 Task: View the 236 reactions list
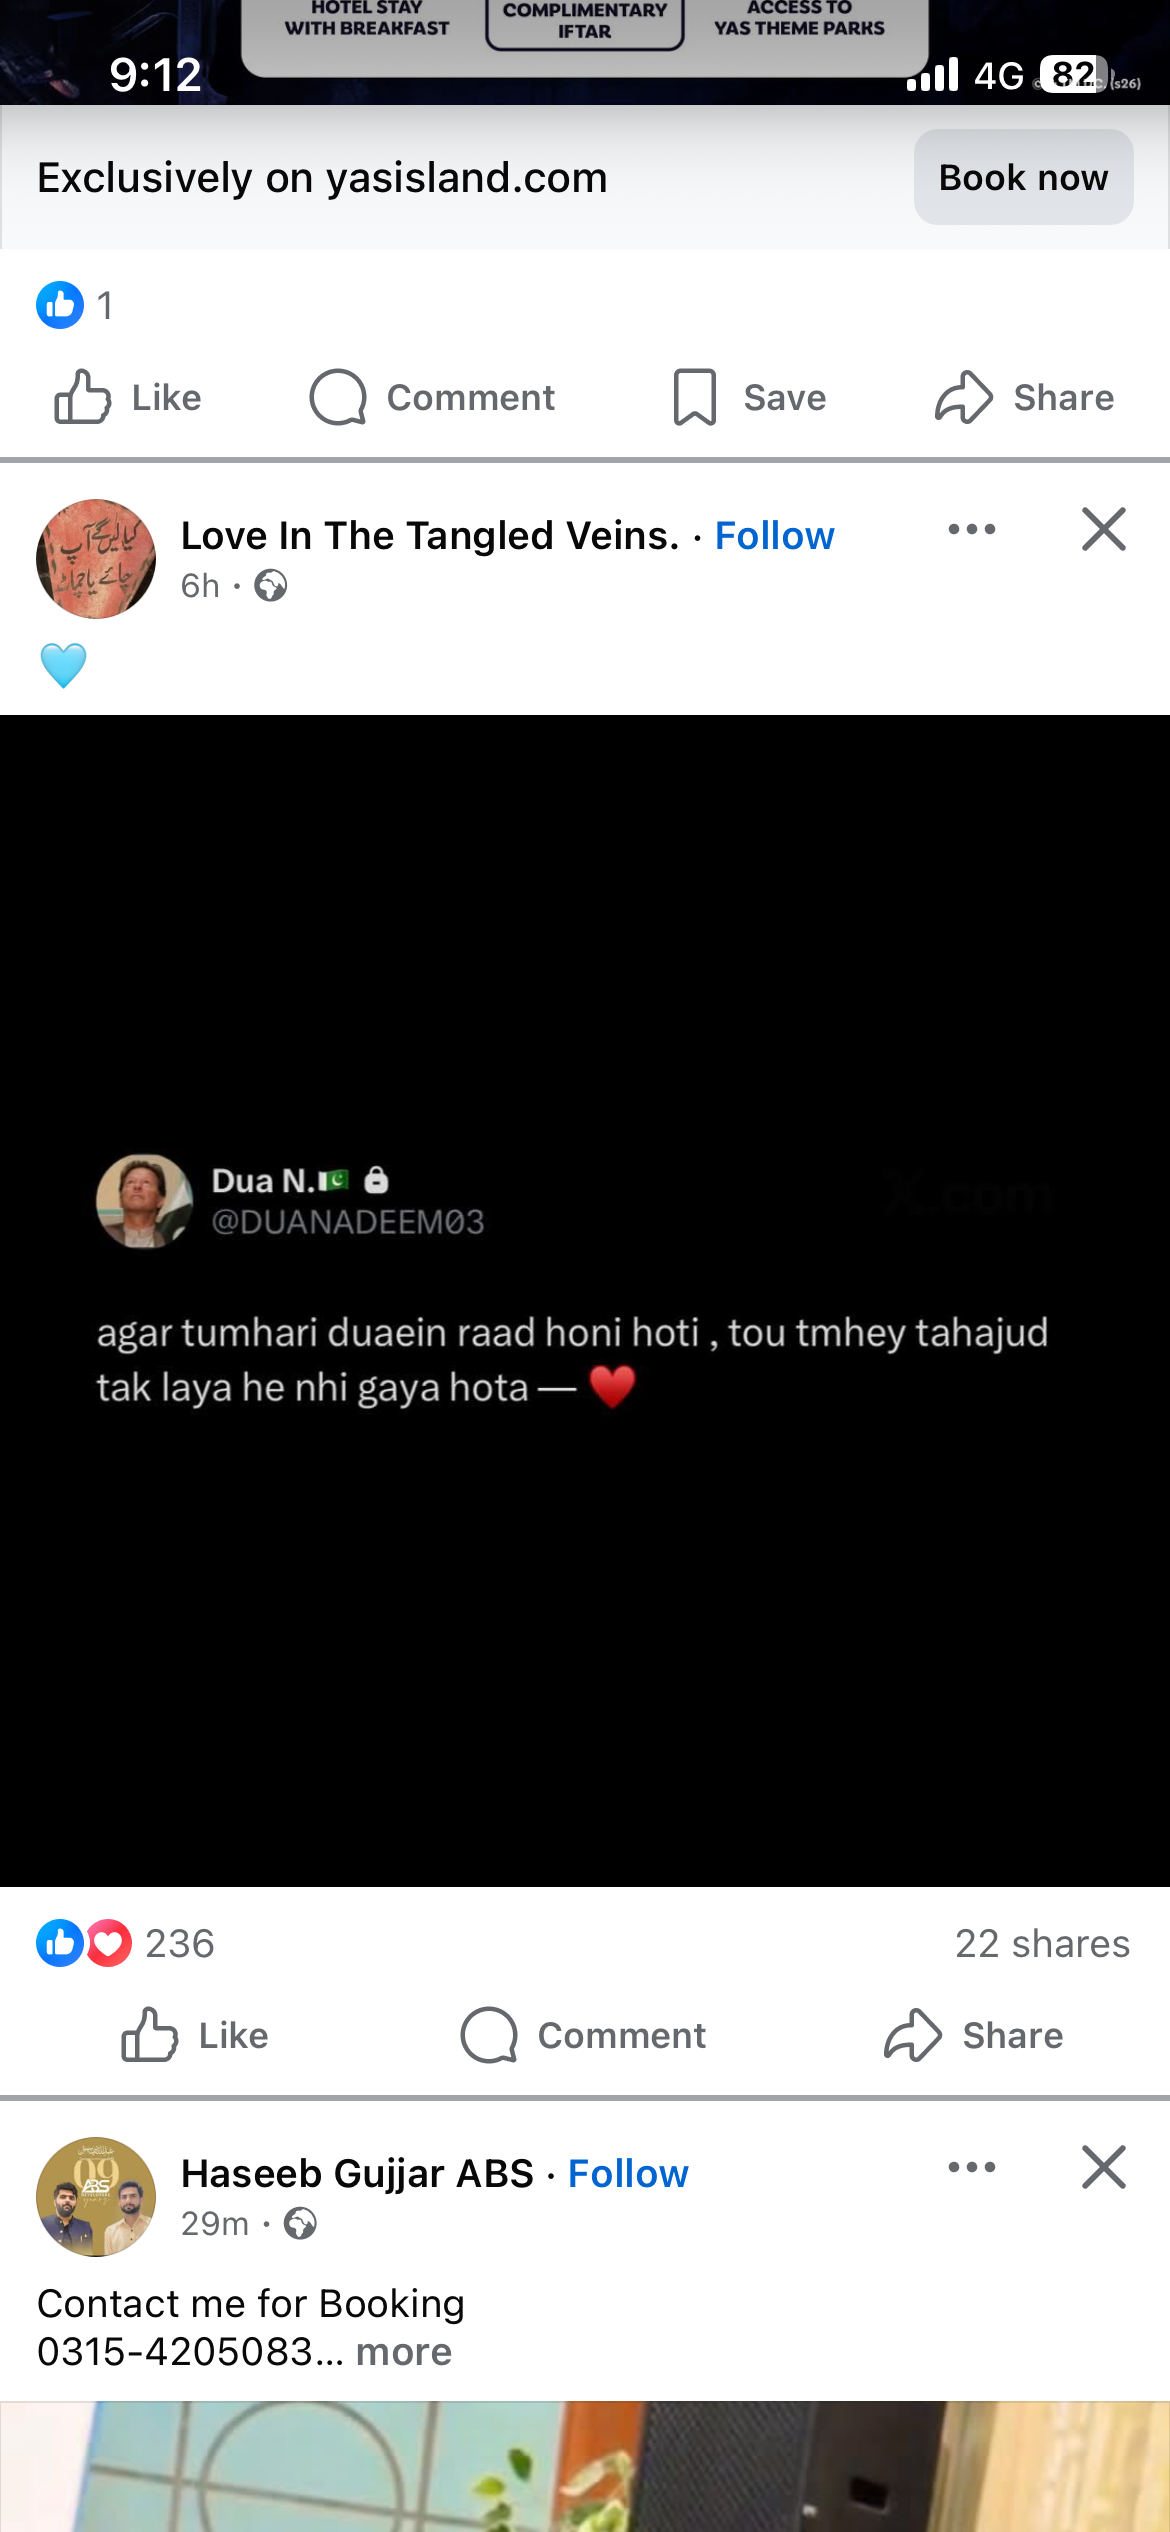coord(125,1943)
